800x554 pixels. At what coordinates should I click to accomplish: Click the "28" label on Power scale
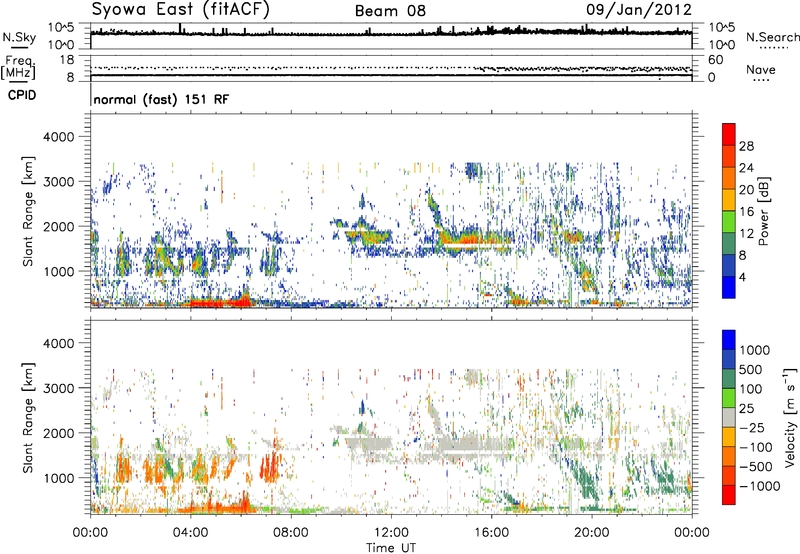pyautogui.click(x=746, y=146)
